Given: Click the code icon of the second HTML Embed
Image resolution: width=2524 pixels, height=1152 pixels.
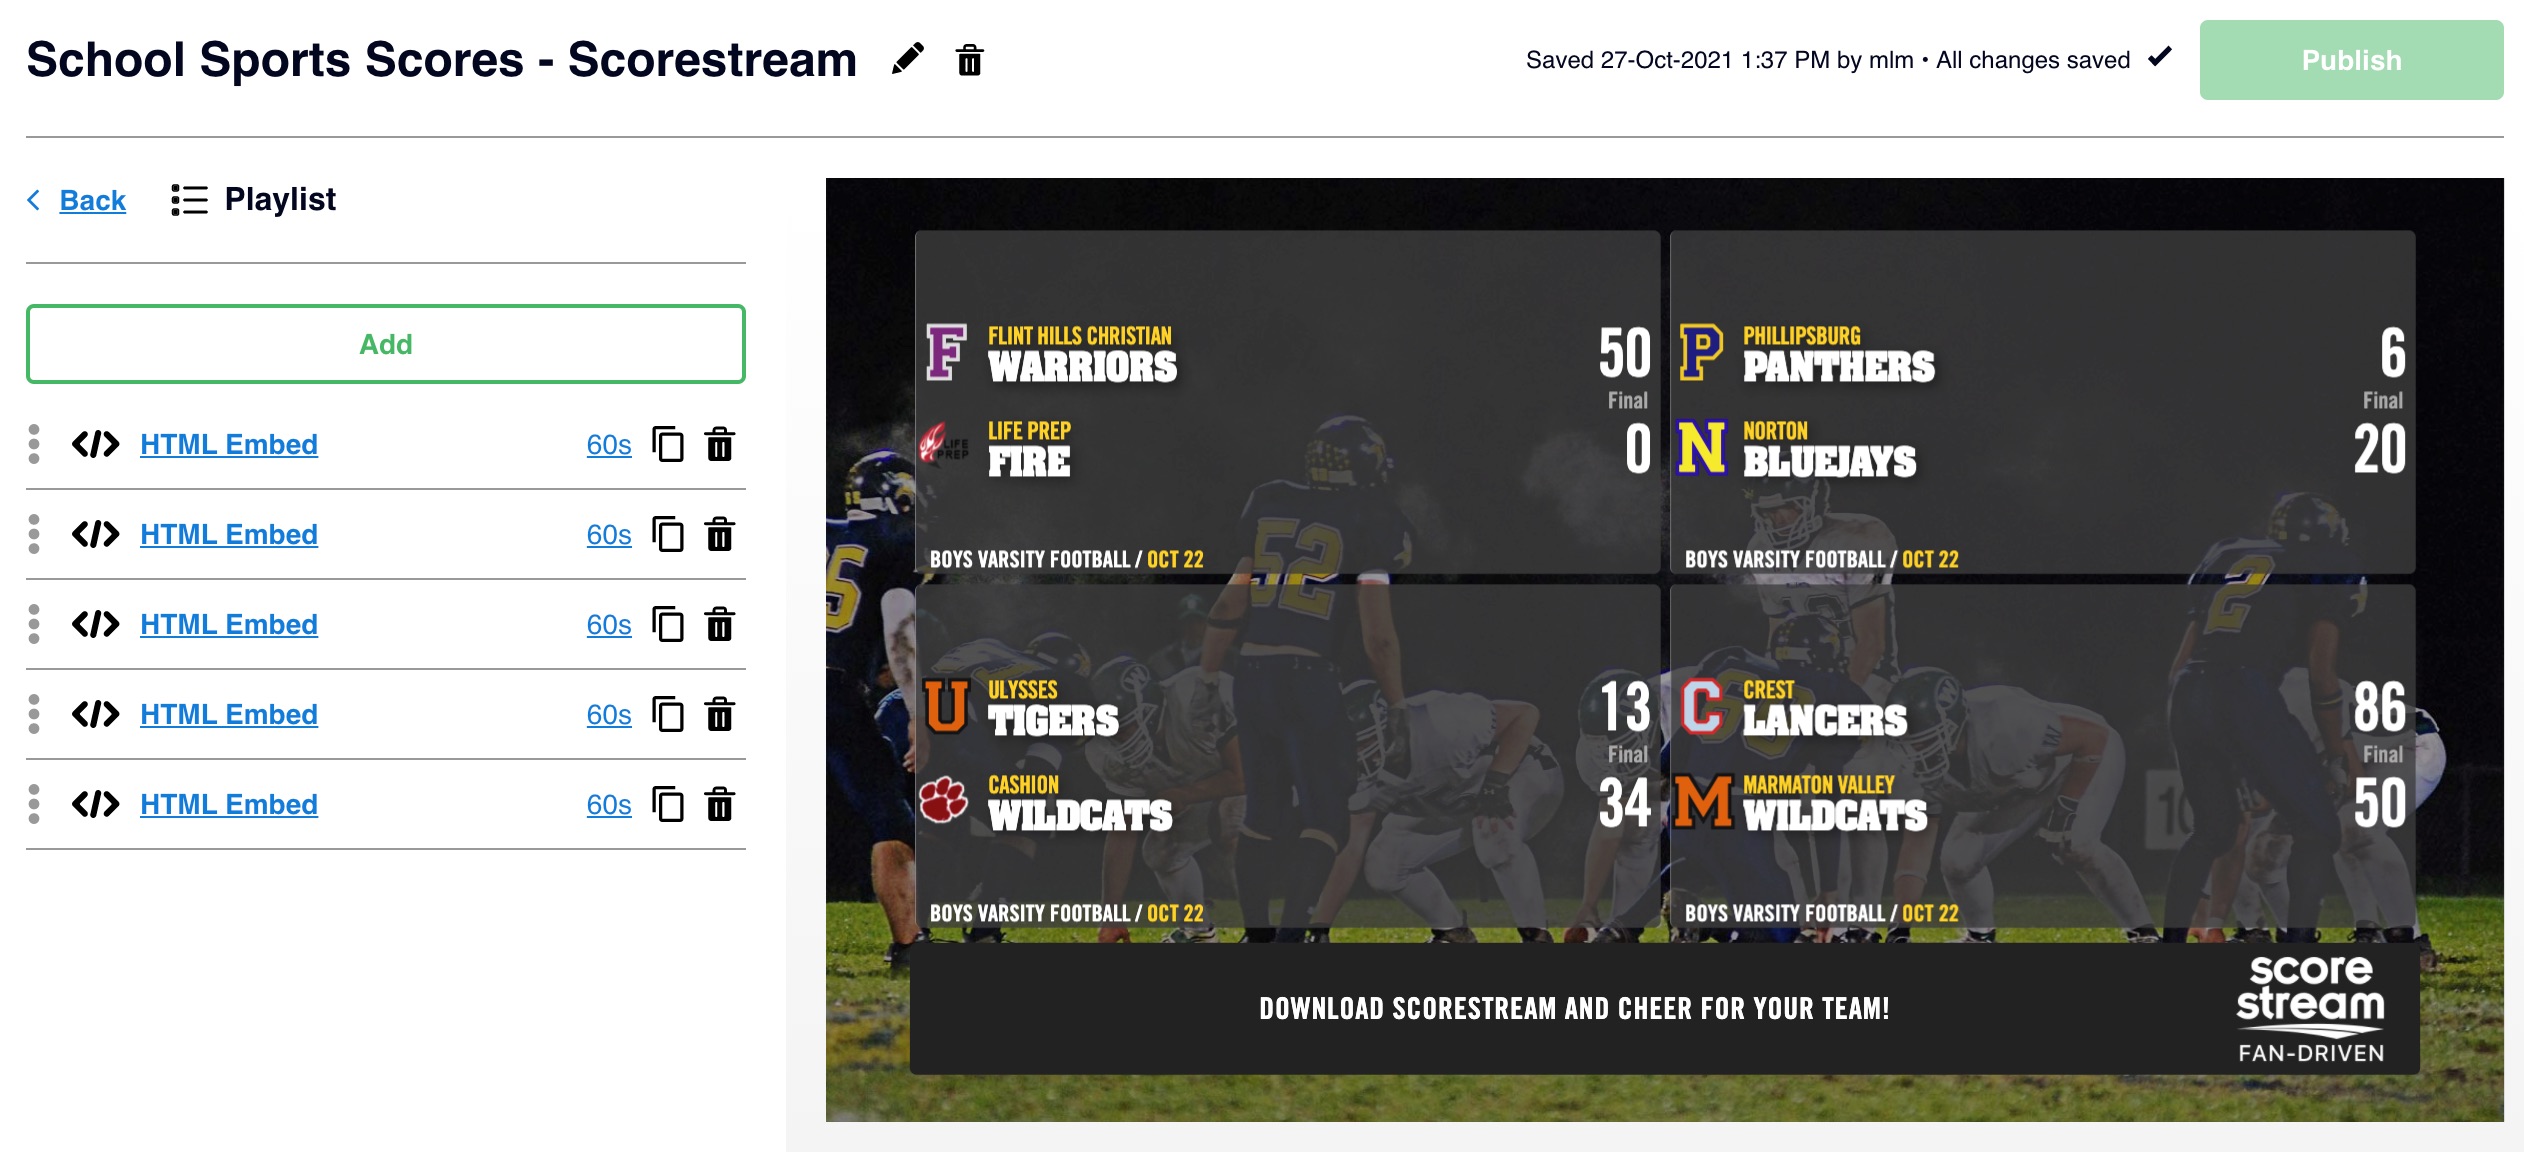Looking at the screenshot, I should 96,534.
